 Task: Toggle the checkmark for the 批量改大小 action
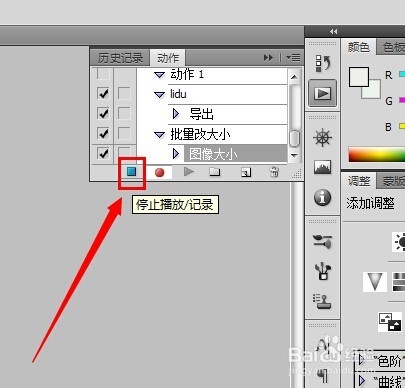103,133
